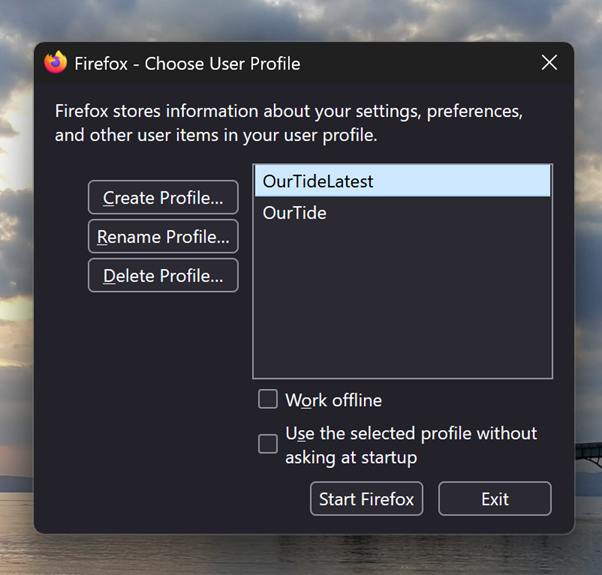Close the Choose User Profile dialog
This screenshot has height=575, width=602.
coord(549,63)
